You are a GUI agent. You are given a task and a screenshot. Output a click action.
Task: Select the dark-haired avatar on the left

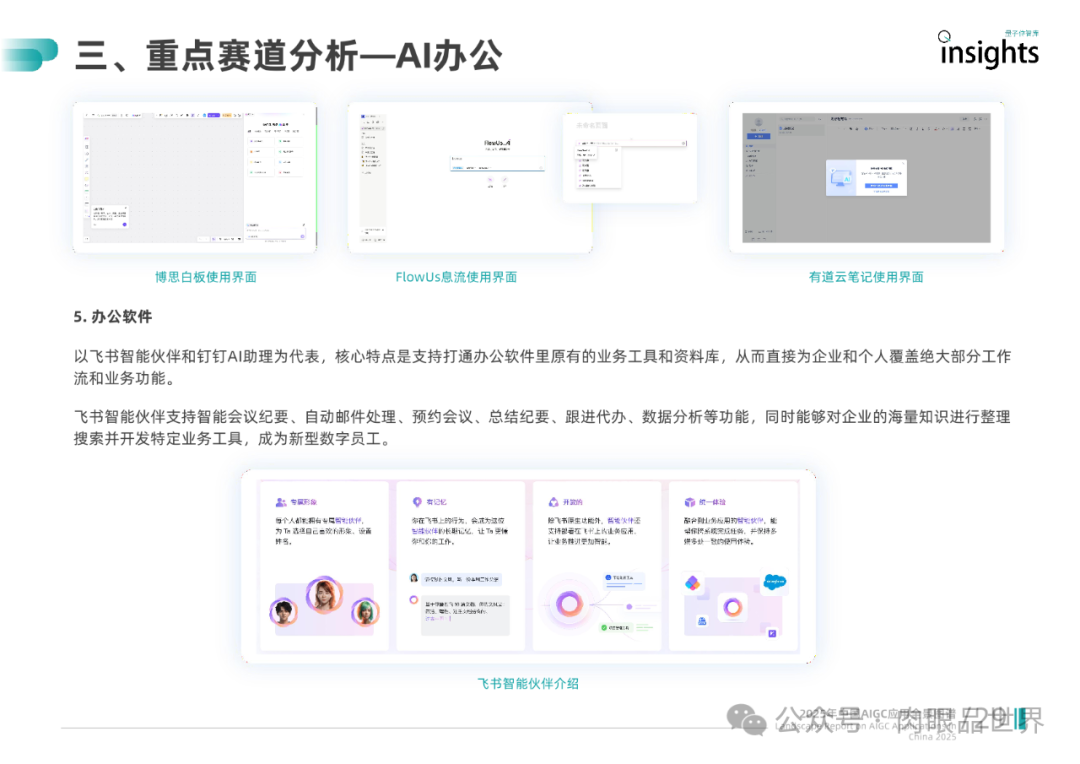pos(283,611)
